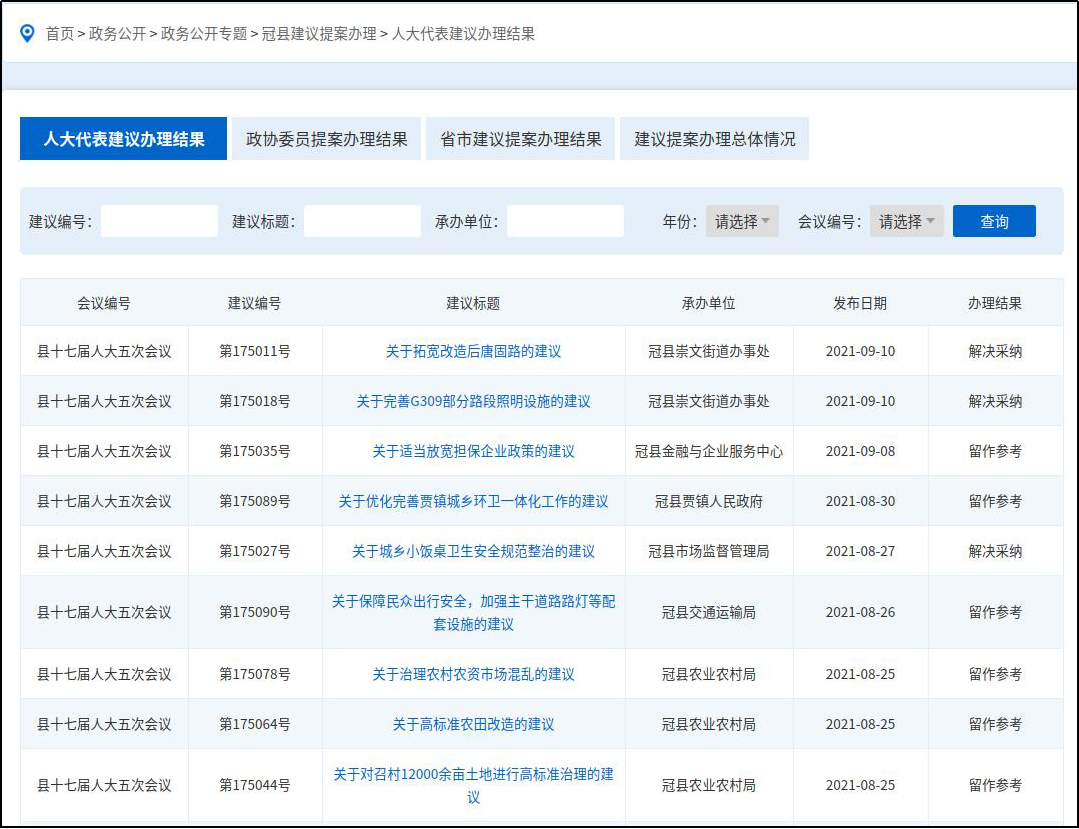
Task: Switch to 政协委员提案办理结果 tab
Action: coord(326,139)
